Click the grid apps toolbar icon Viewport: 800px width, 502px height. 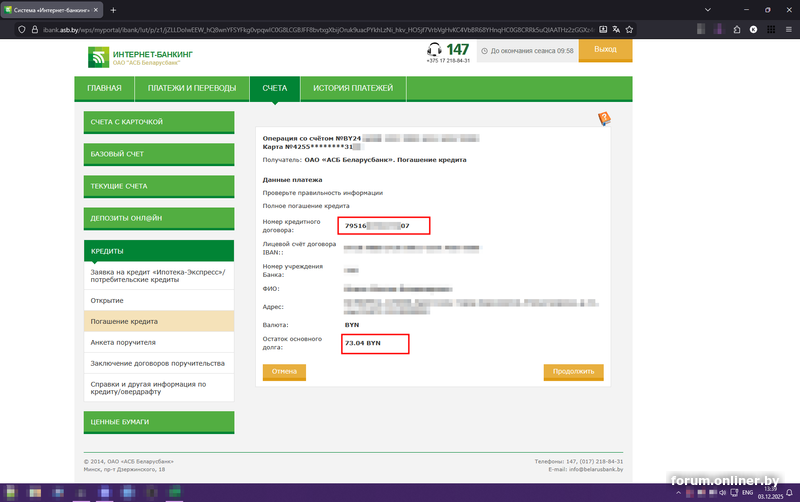point(771,30)
